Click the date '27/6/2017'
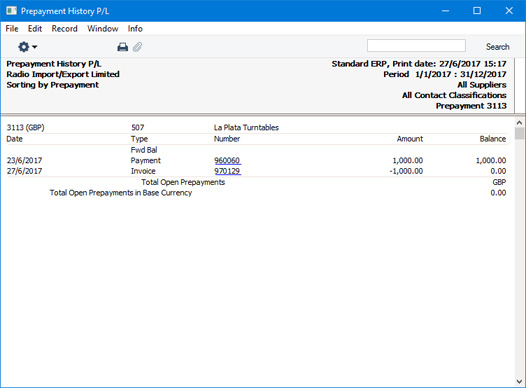526x388 pixels. 24,171
